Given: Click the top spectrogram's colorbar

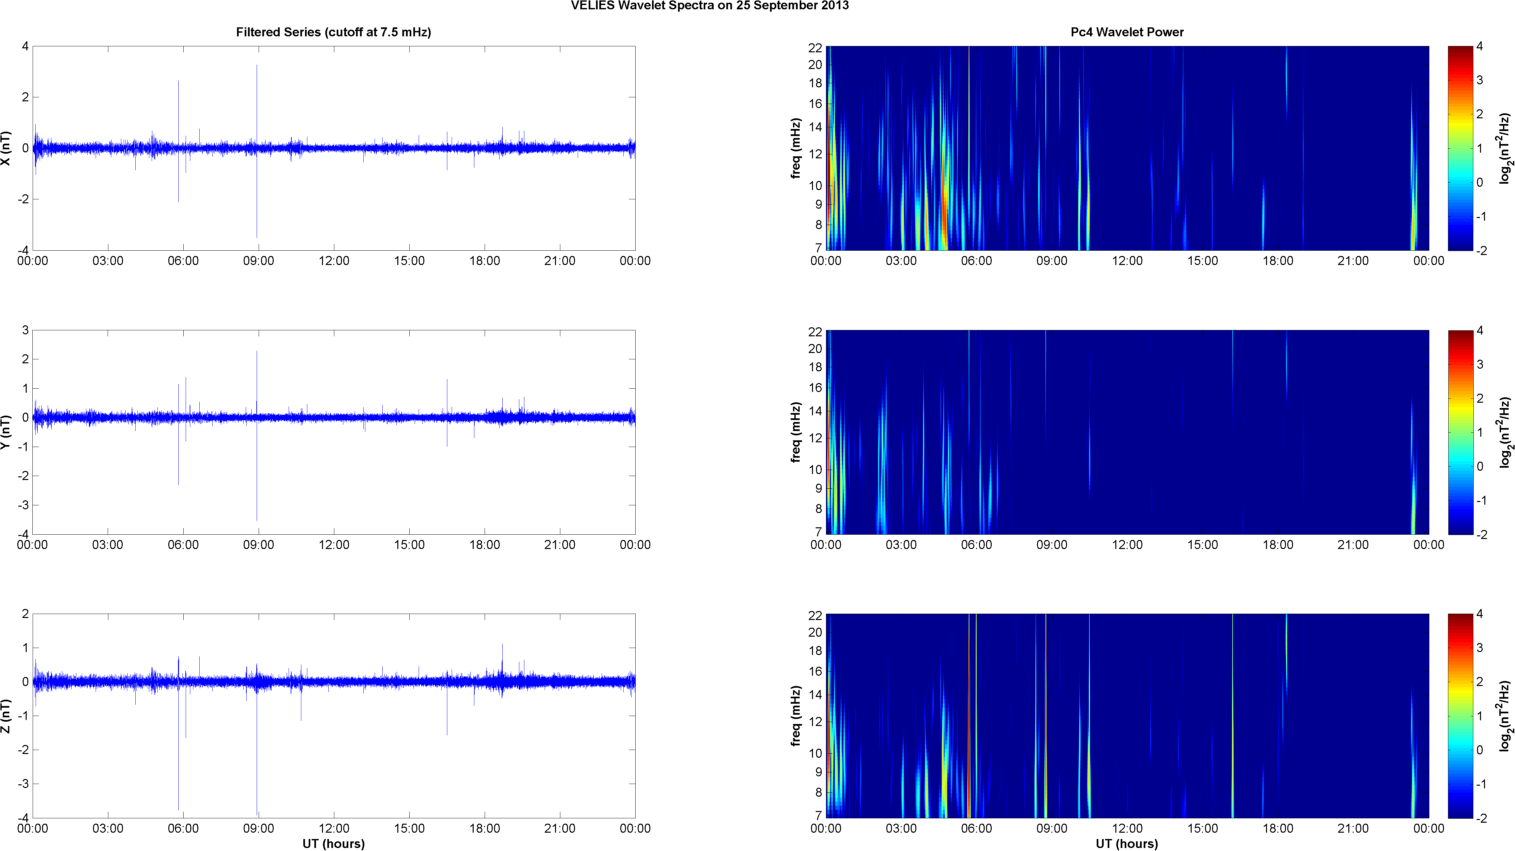Looking at the screenshot, I should (1460, 148).
